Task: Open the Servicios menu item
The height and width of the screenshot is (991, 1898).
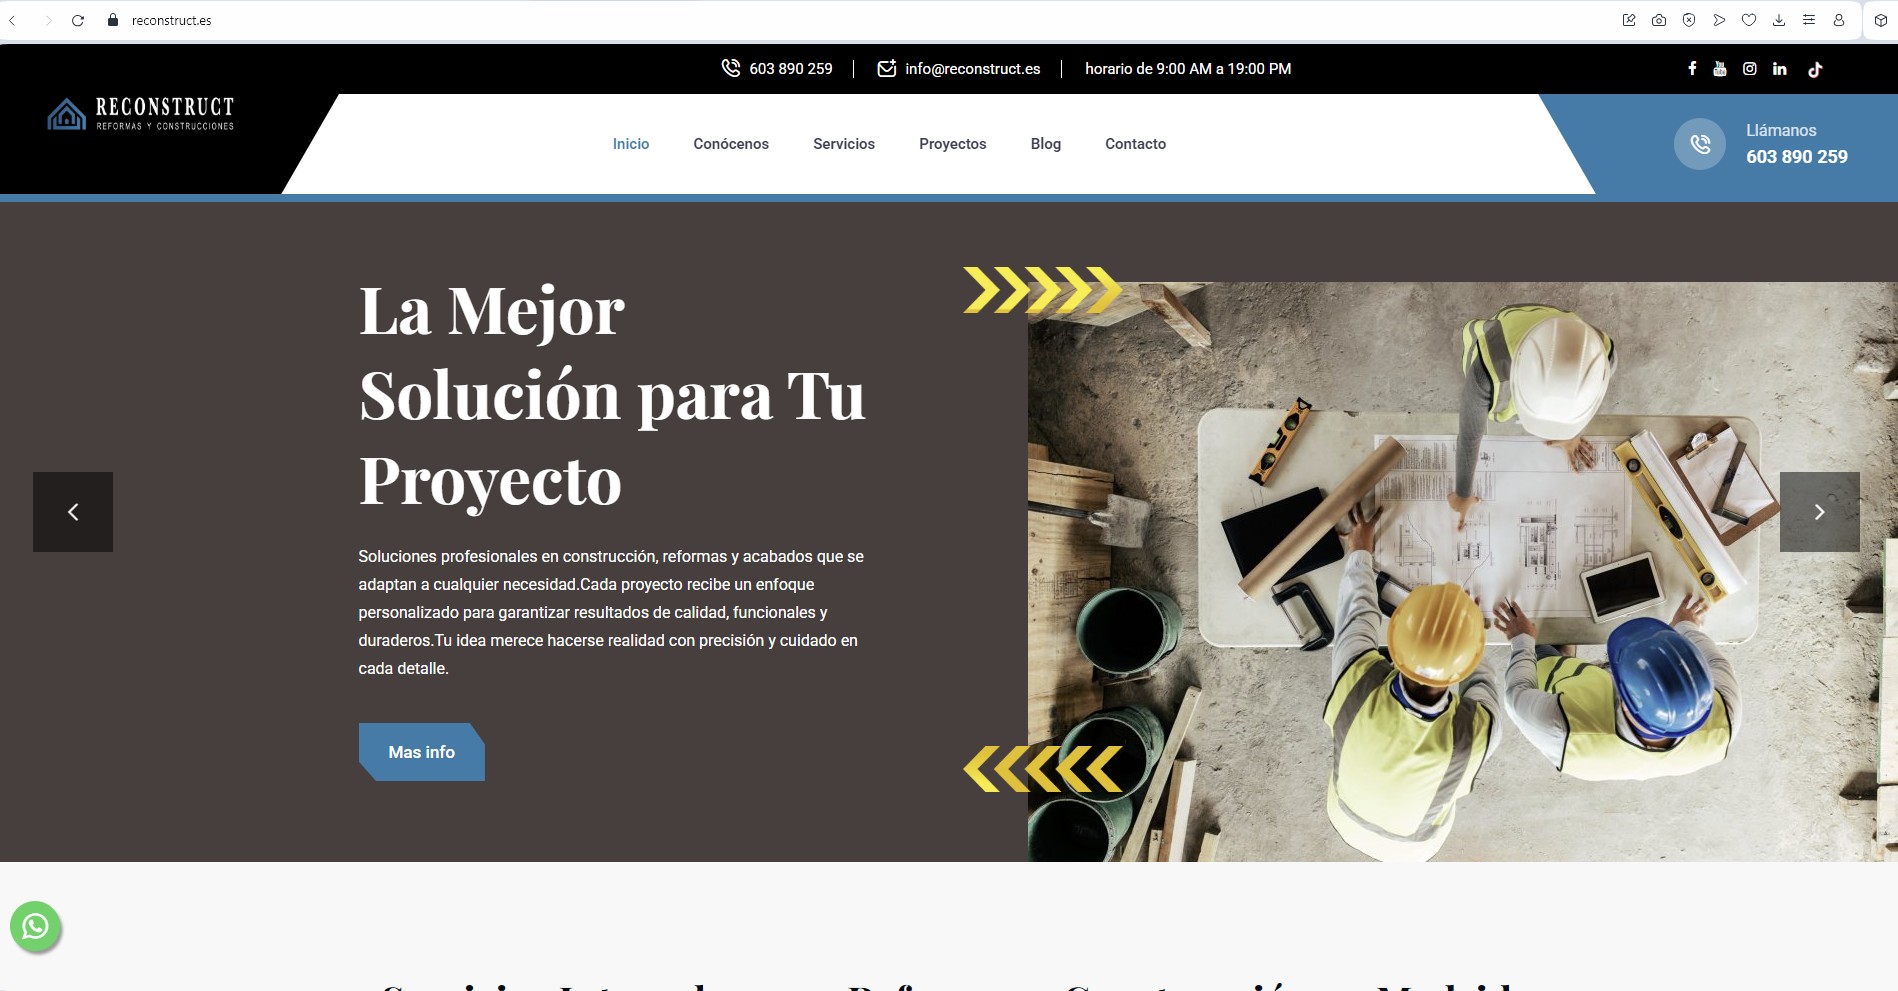Action: pyautogui.click(x=844, y=144)
